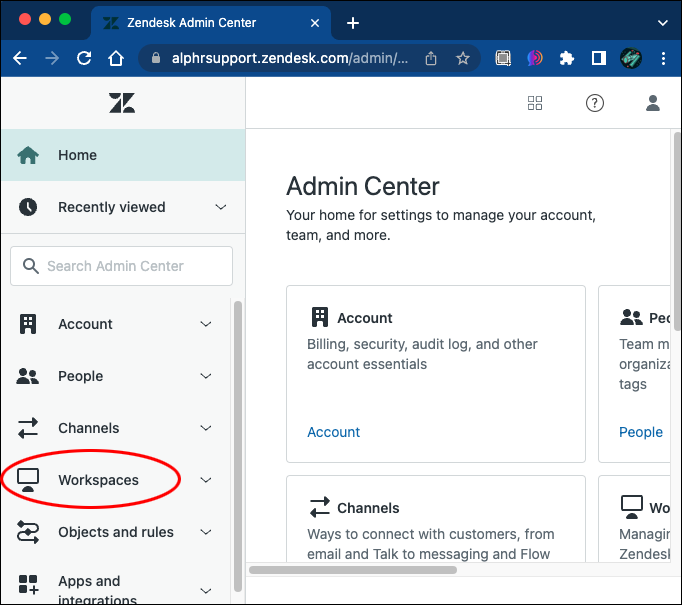Click the Apps and integrations icon
This screenshot has width=682, height=605.
pos(28,584)
